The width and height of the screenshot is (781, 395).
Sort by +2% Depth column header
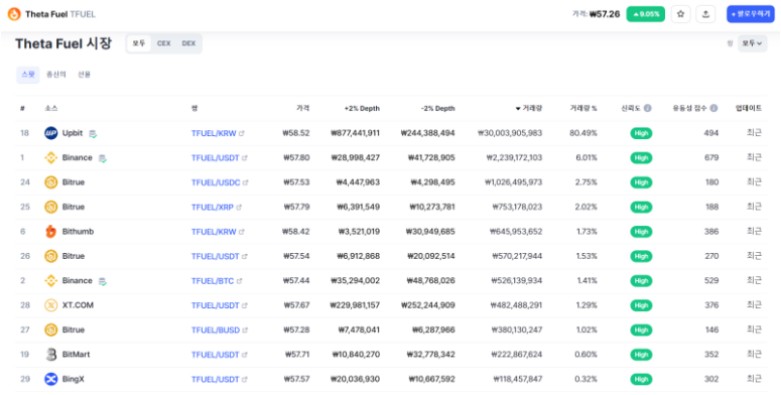pos(362,108)
